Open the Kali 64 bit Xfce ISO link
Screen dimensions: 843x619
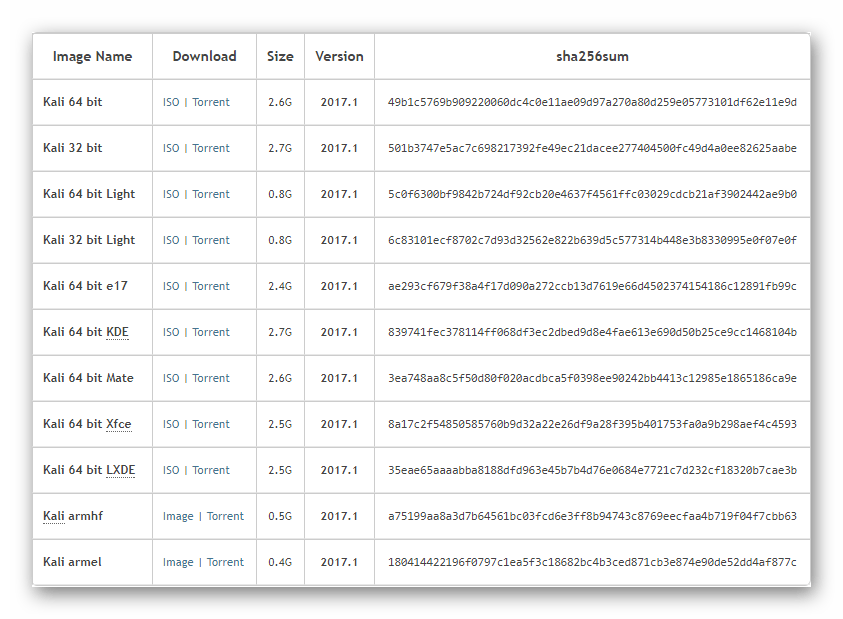coord(171,424)
